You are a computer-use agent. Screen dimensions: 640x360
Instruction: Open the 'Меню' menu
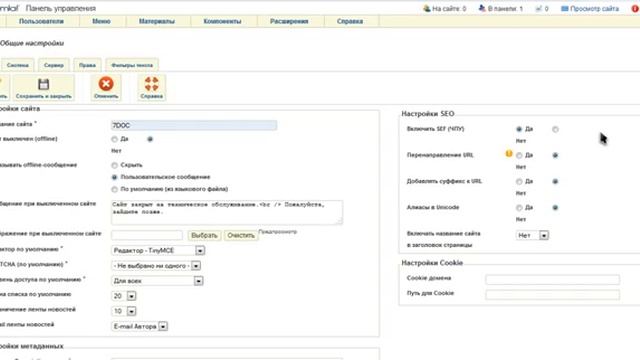101,21
